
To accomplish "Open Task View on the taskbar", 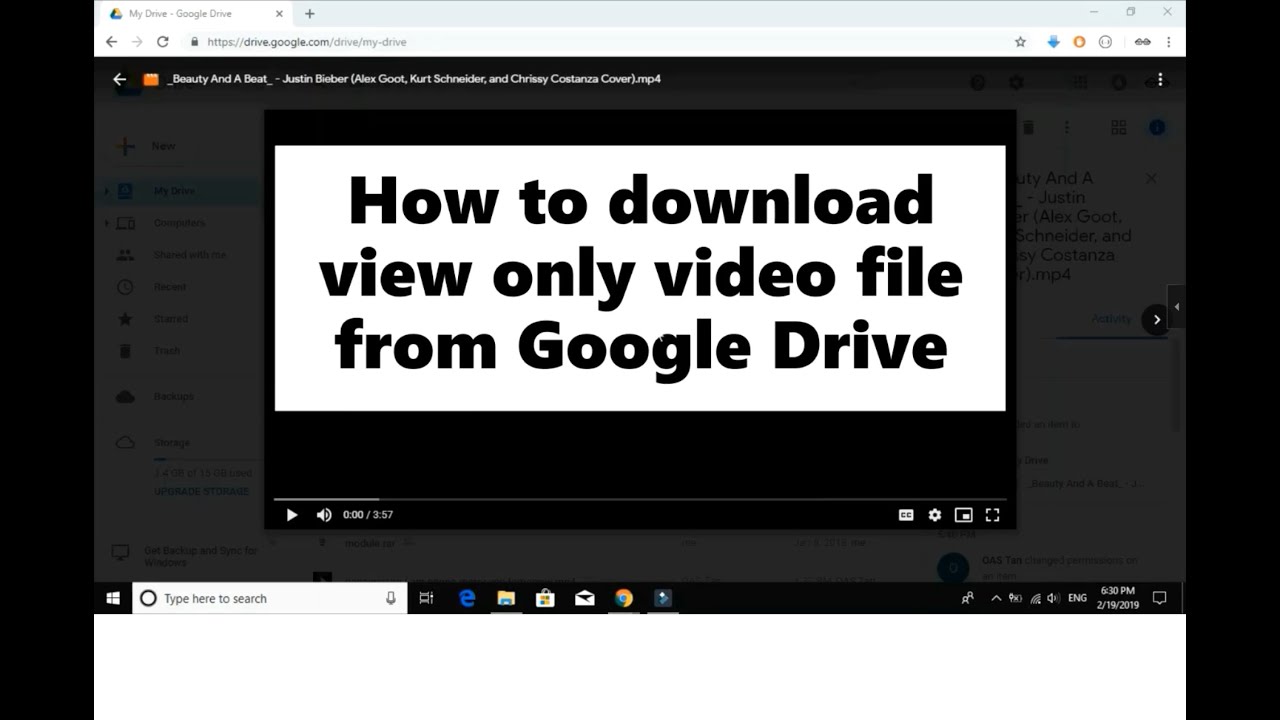I will tap(426, 598).
